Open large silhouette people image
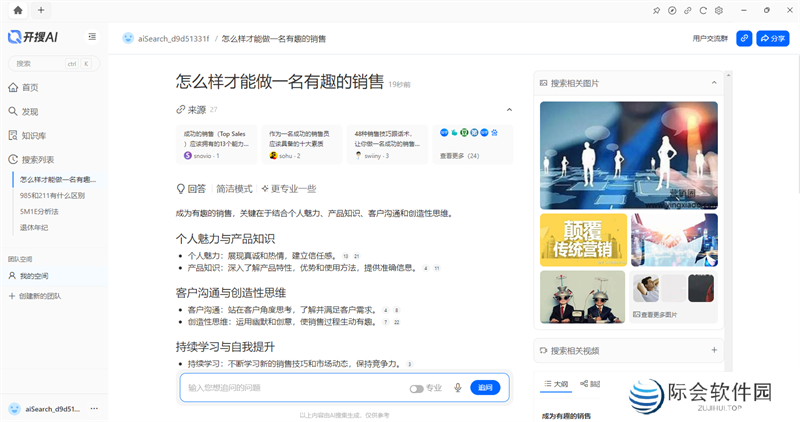The width and height of the screenshot is (800, 422). pyautogui.click(x=629, y=155)
